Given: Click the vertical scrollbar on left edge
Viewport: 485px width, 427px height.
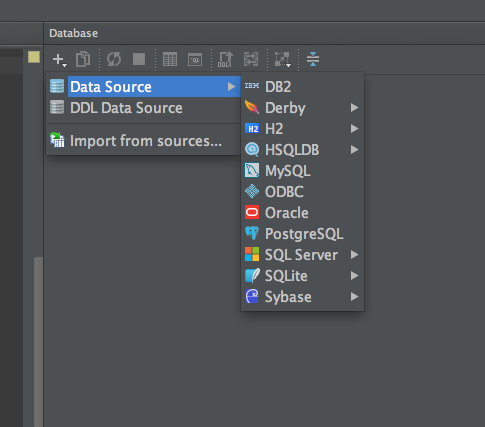Looking at the screenshot, I should tap(38, 342).
